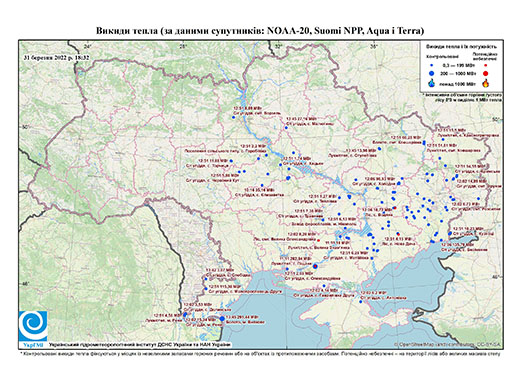
Task: Click the map title mentioning NOAA-20
Action: (x=260, y=31)
